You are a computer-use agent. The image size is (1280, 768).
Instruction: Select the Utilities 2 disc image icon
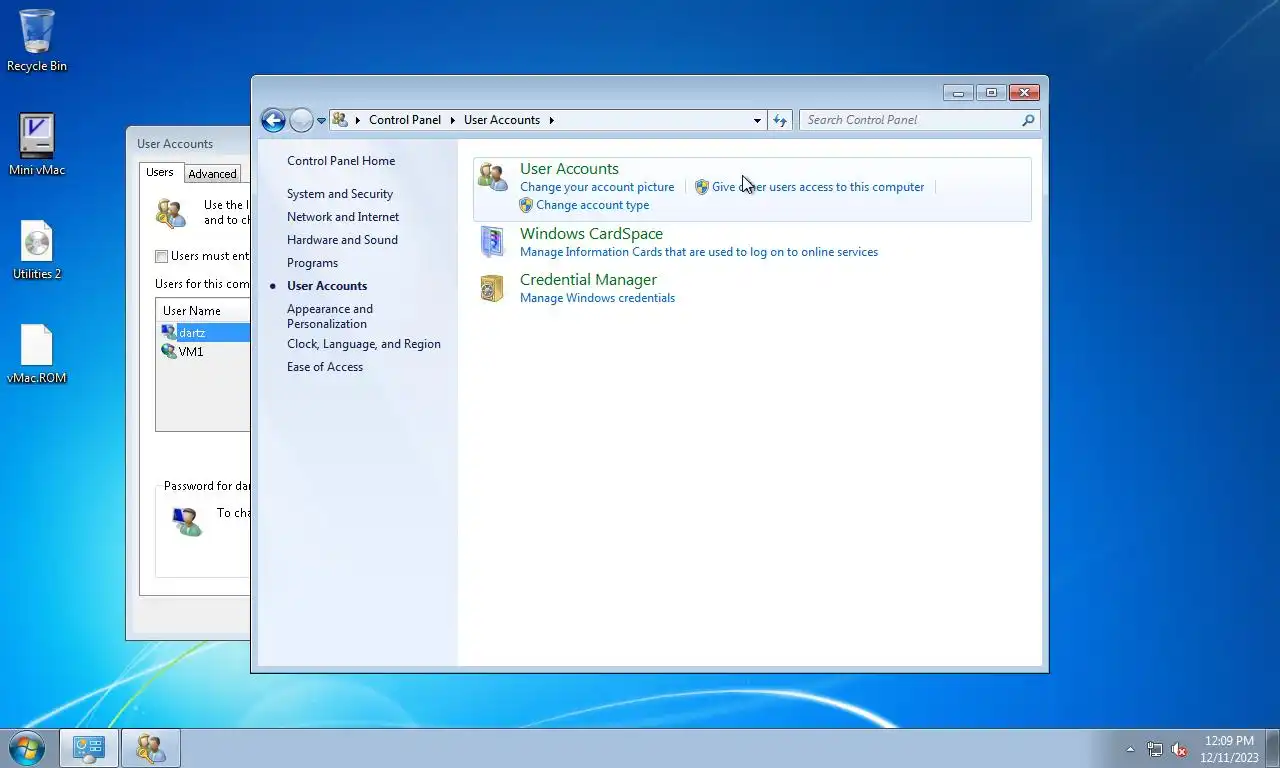coord(37,250)
